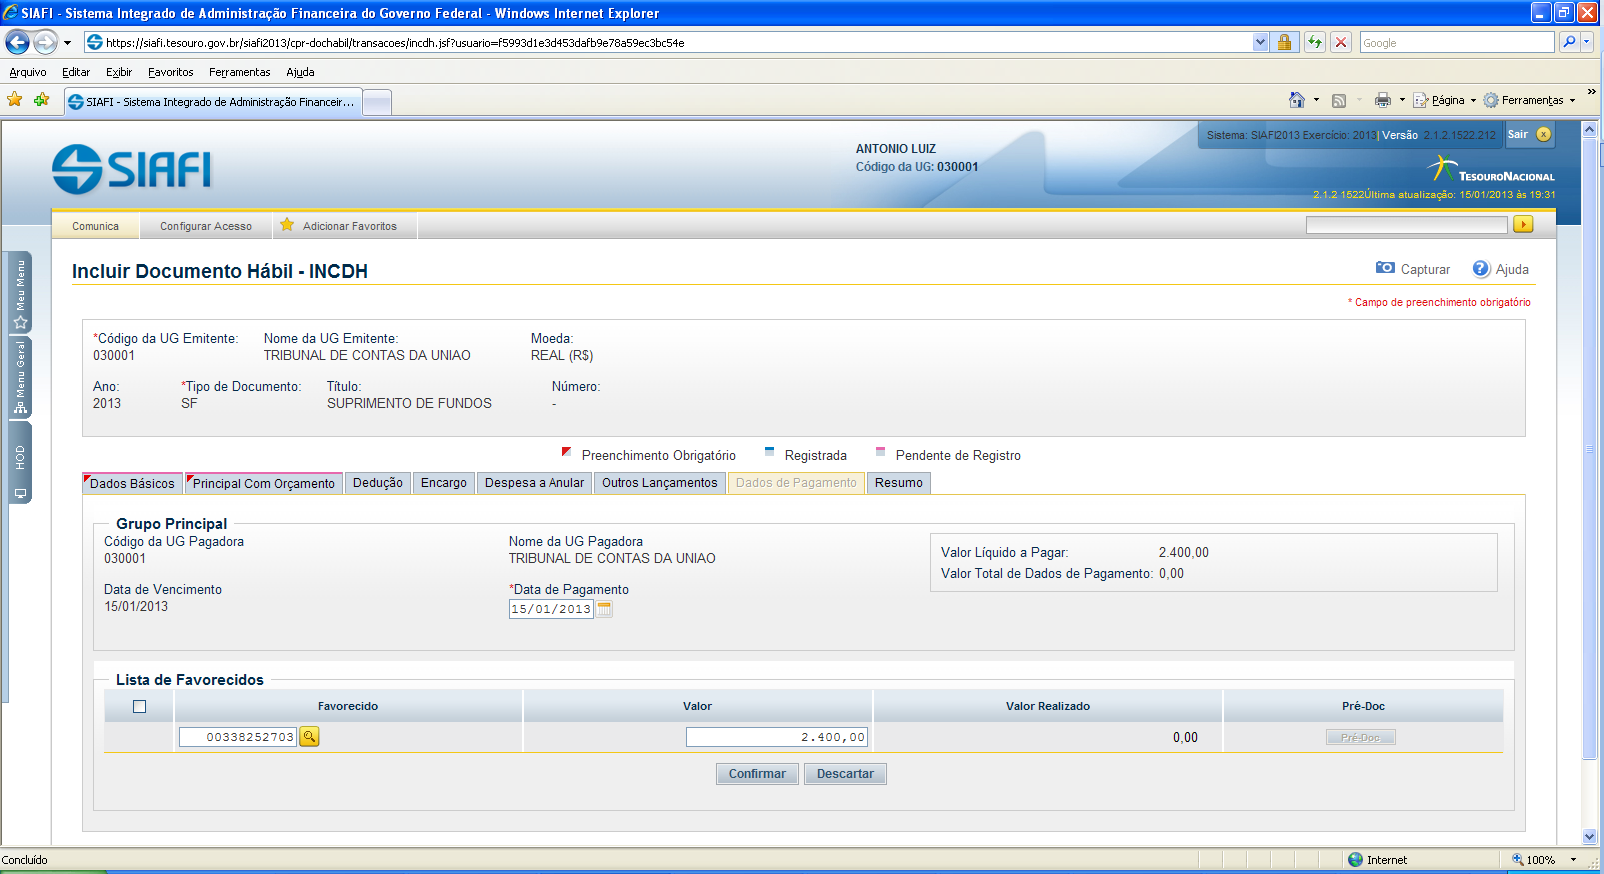Toggle the select-all Favorecidos checkbox
Screen dimensions: 1604x874
[139, 706]
